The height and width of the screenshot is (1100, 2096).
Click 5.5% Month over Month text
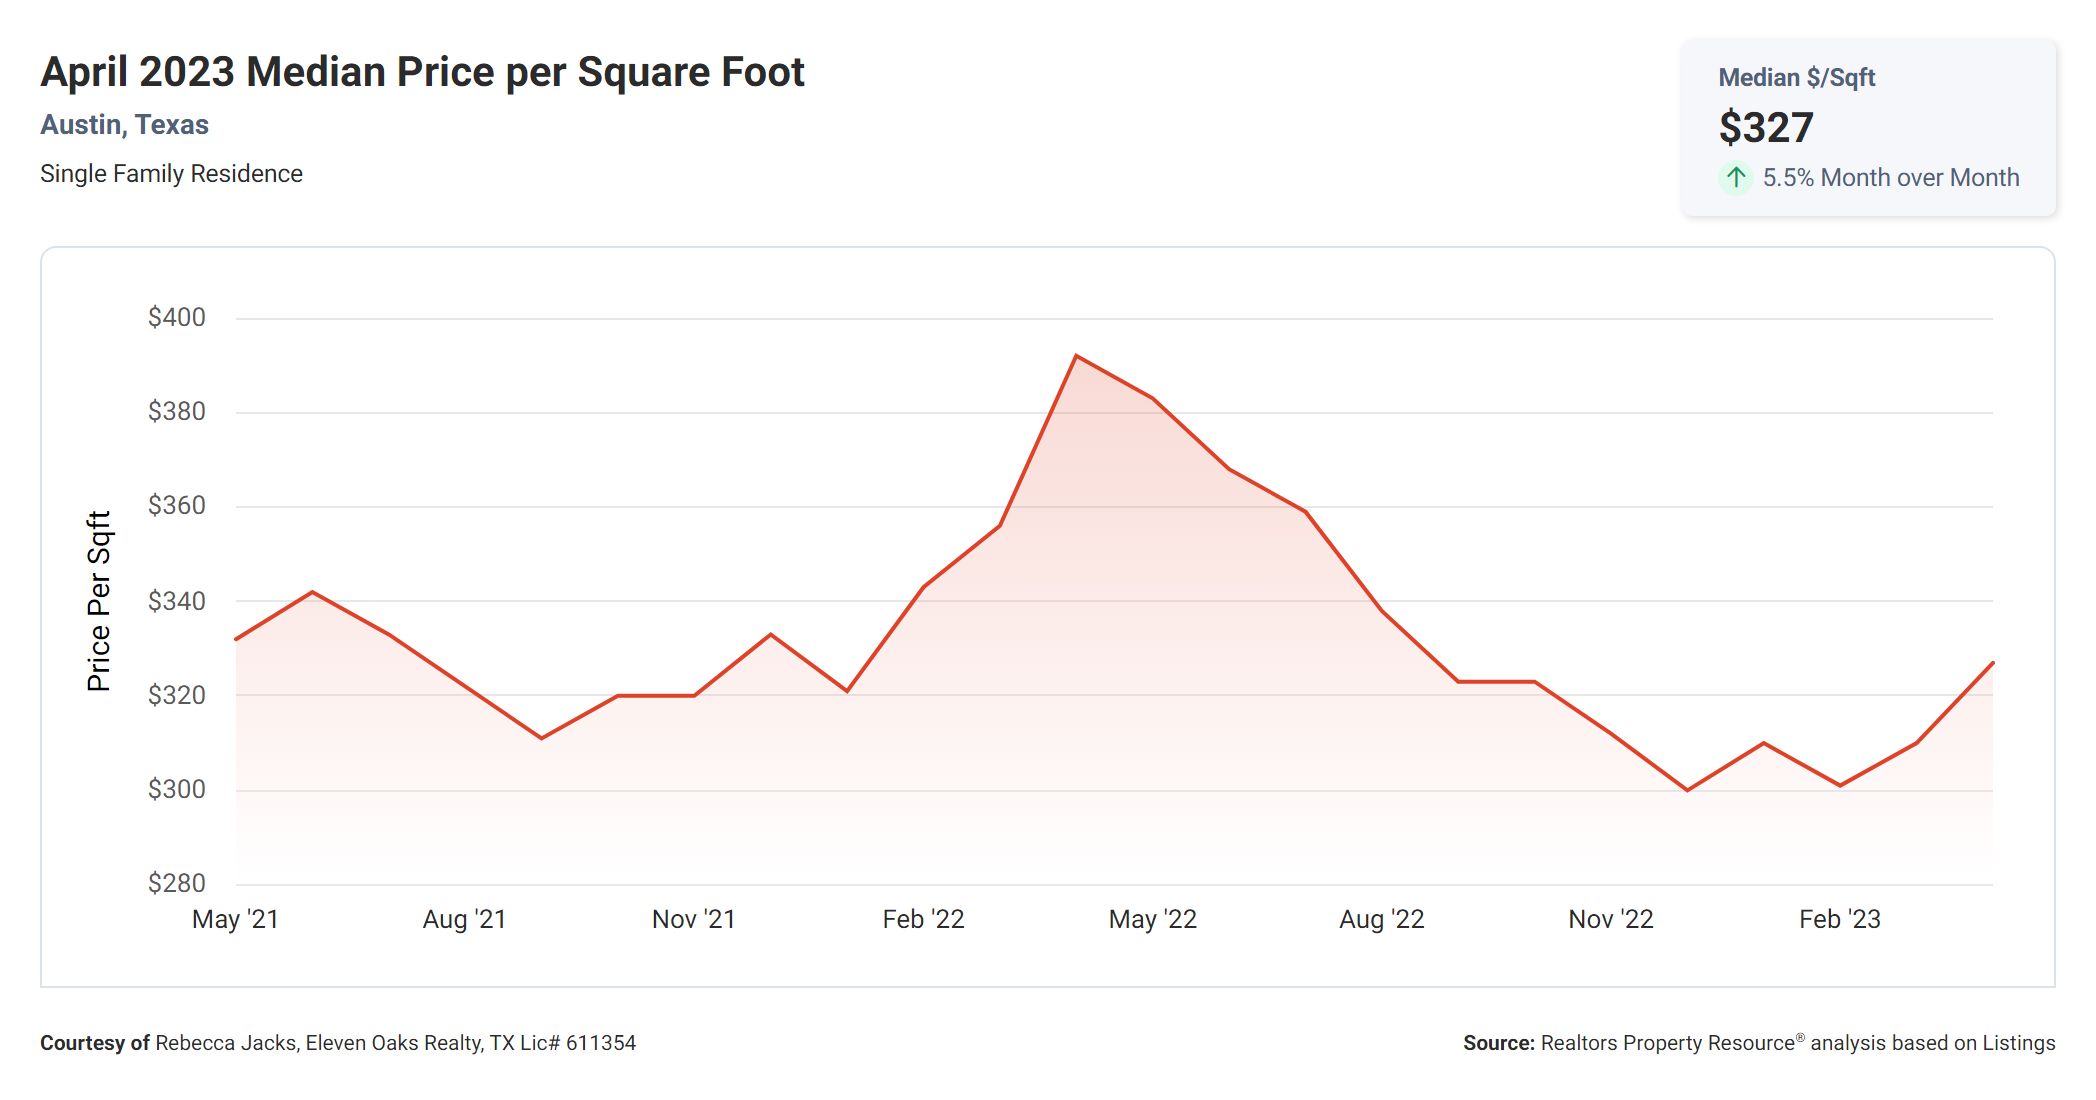pyautogui.click(x=1890, y=178)
